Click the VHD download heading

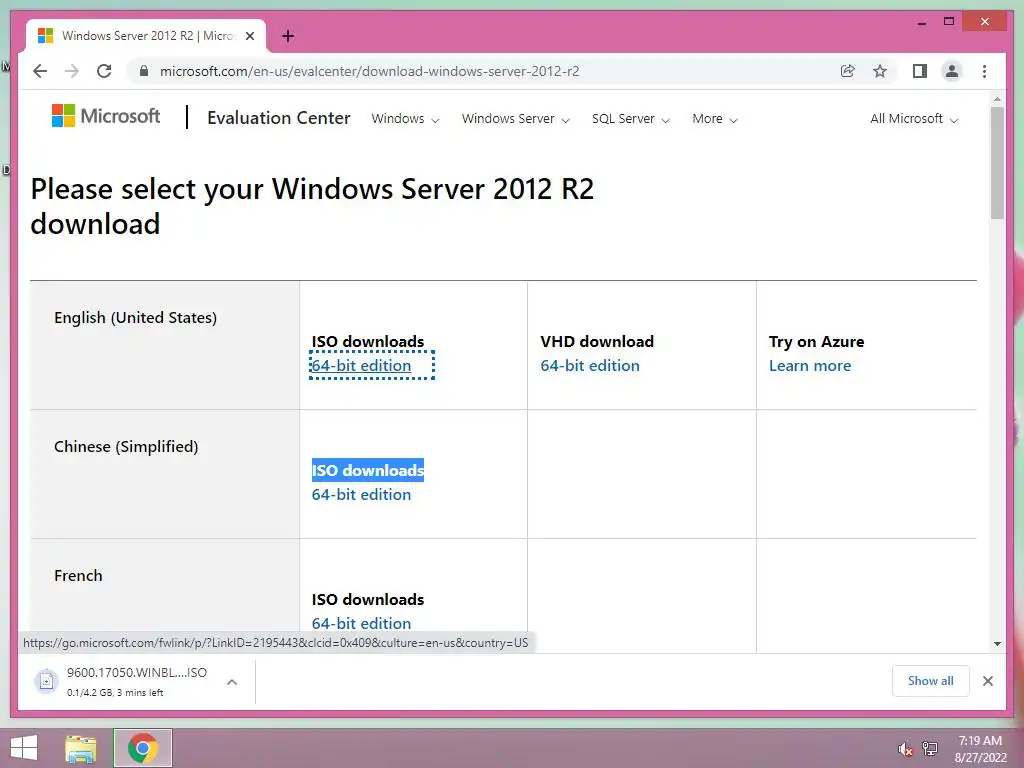coord(597,342)
